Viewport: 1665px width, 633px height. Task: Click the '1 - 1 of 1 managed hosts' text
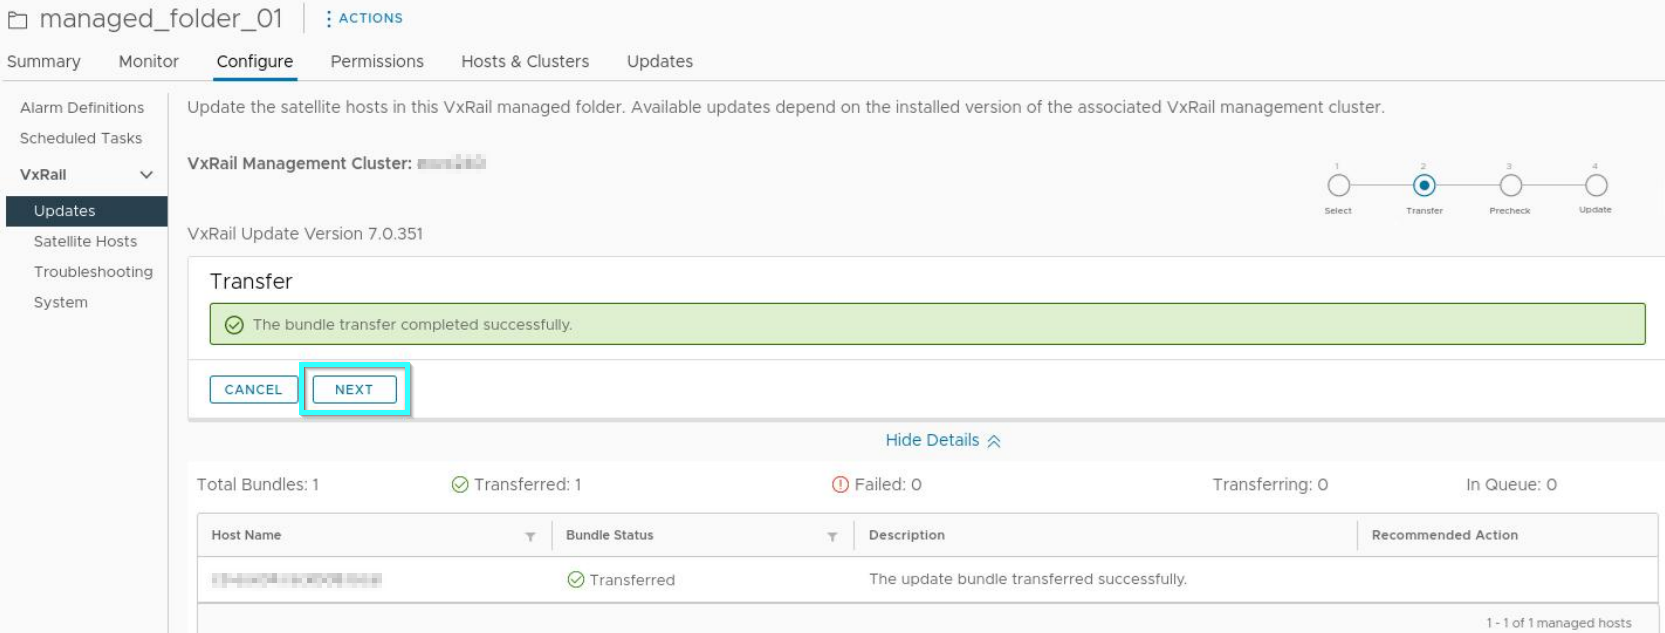[1558, 623]
